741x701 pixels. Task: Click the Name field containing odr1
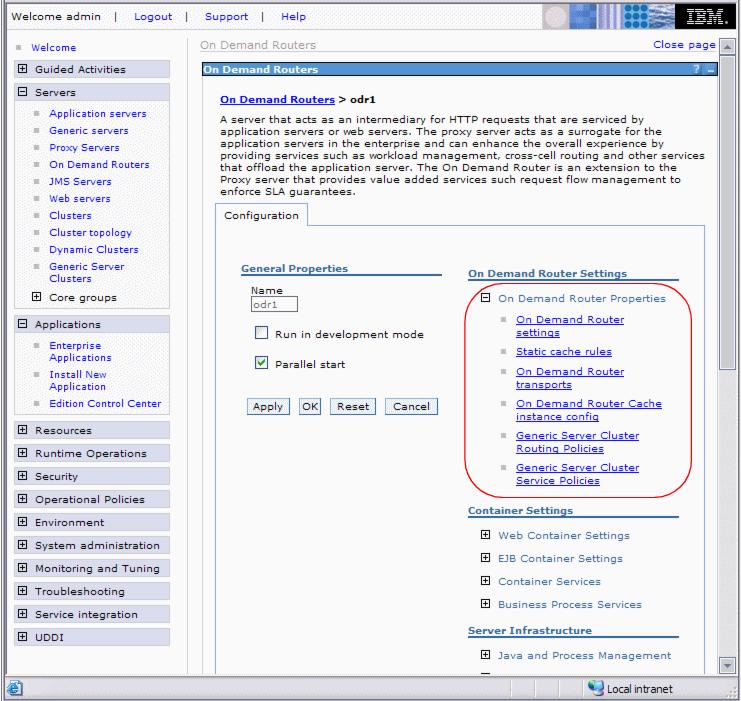(274, 304)
